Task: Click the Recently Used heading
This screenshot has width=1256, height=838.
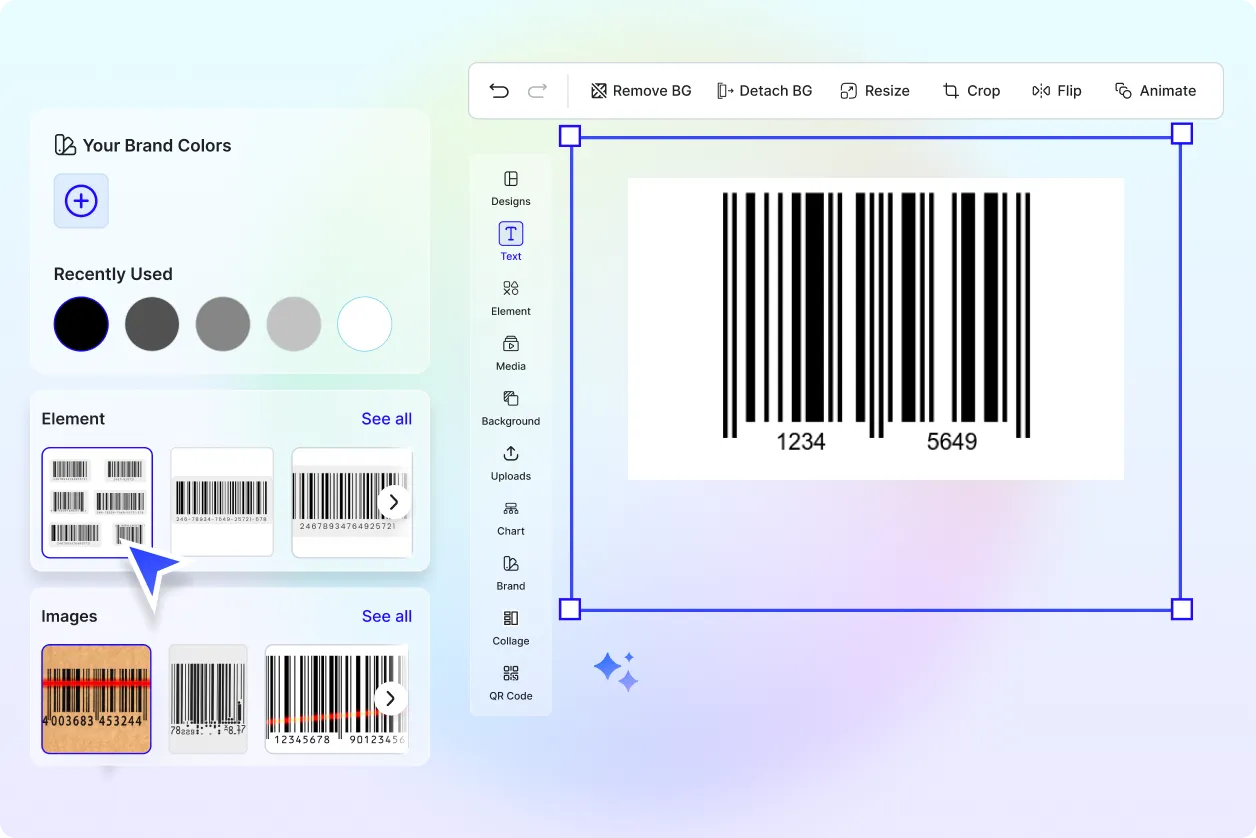Action: coord(113,274)
